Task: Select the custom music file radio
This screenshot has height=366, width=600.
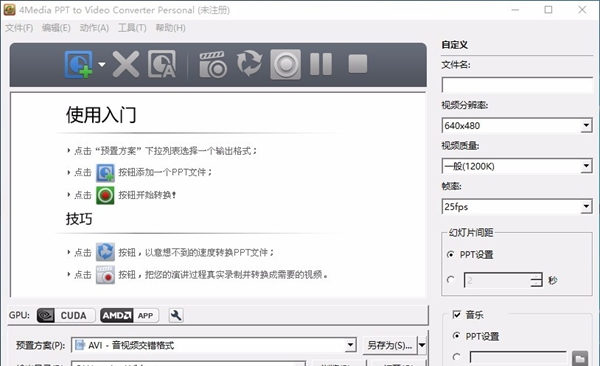Action: tap(456, 357)
